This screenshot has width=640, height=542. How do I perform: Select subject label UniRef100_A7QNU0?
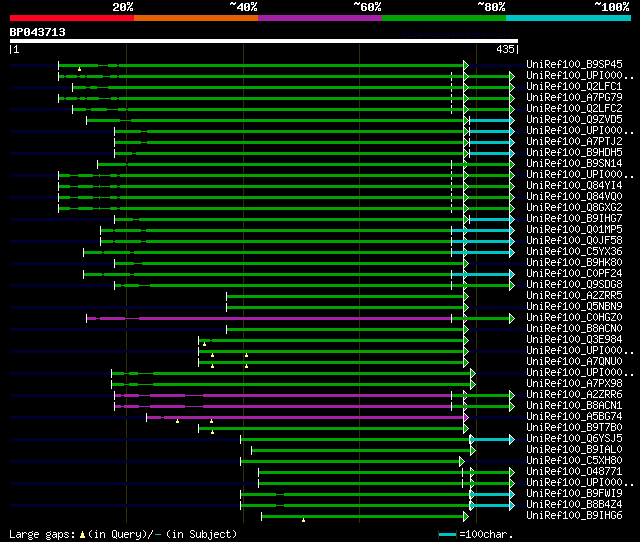574,362
